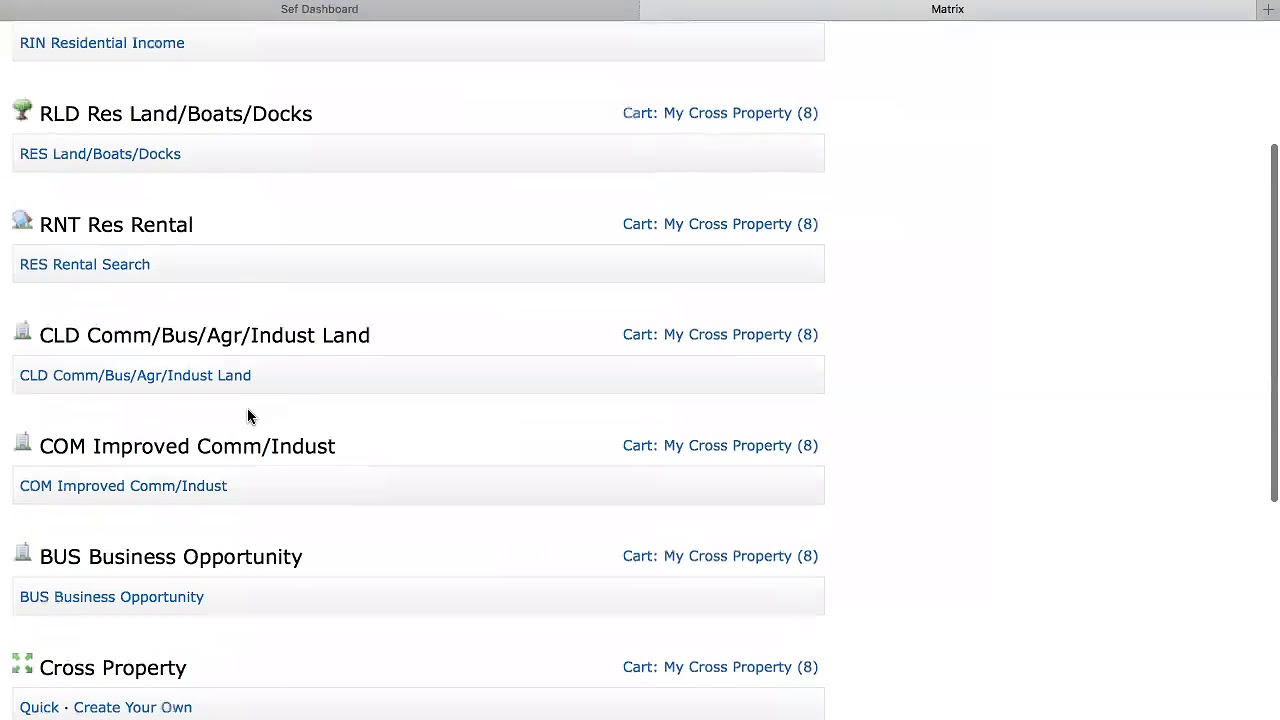The image size is (1280, 720).
Task: Open the cart link in the CLD row
Action: click(720, 335)
